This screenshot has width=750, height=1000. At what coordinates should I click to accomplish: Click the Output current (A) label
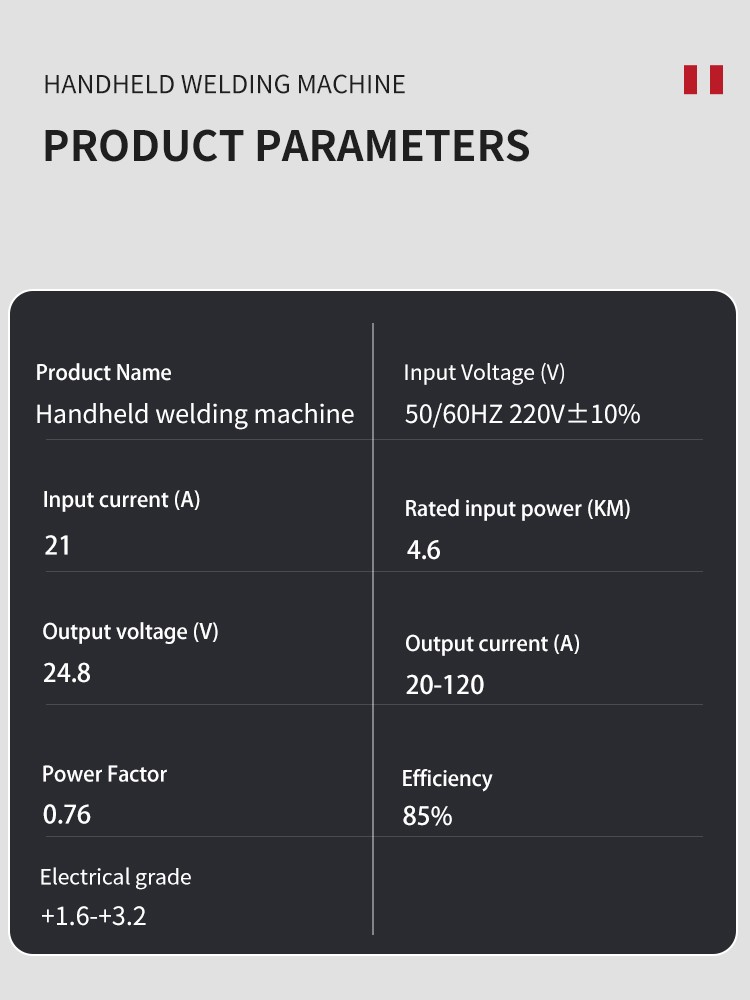tap(492, 644)
